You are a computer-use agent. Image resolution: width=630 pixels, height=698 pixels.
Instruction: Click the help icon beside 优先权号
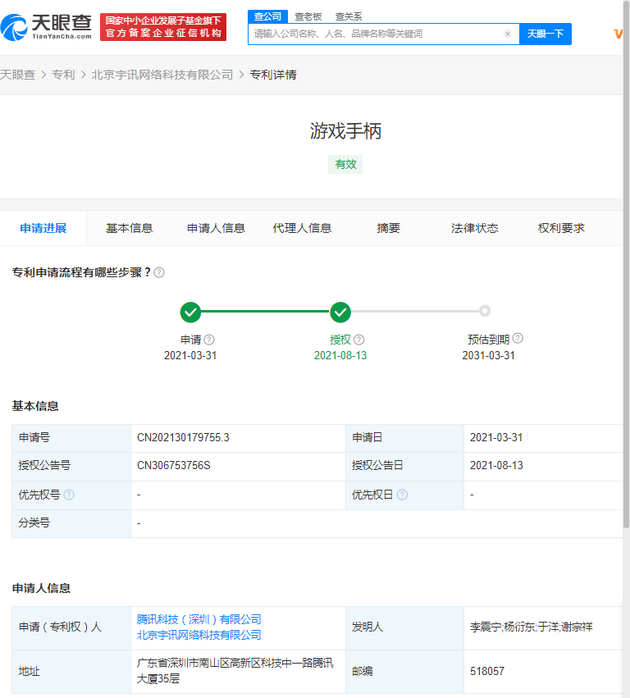tap(69, 495)
